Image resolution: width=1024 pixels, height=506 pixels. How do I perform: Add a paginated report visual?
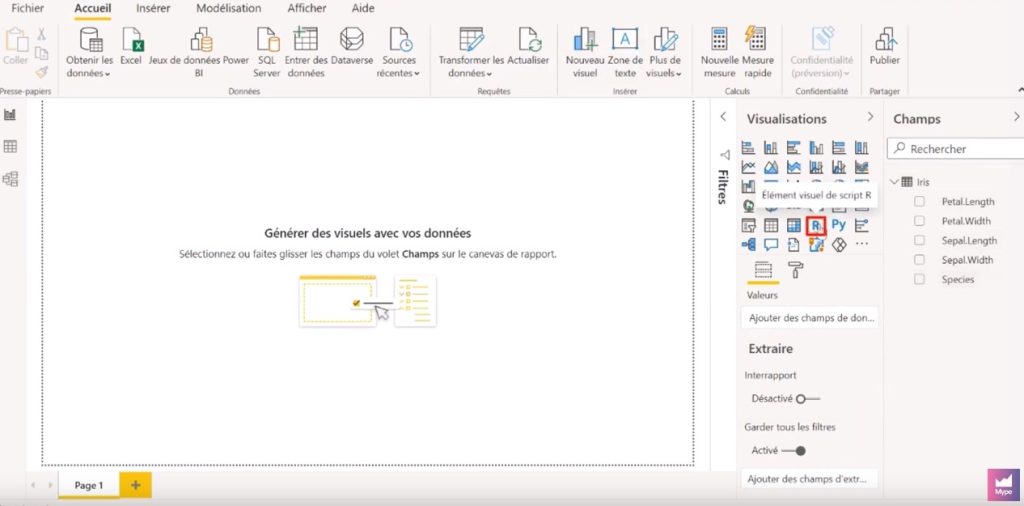(x=793, y=244)
